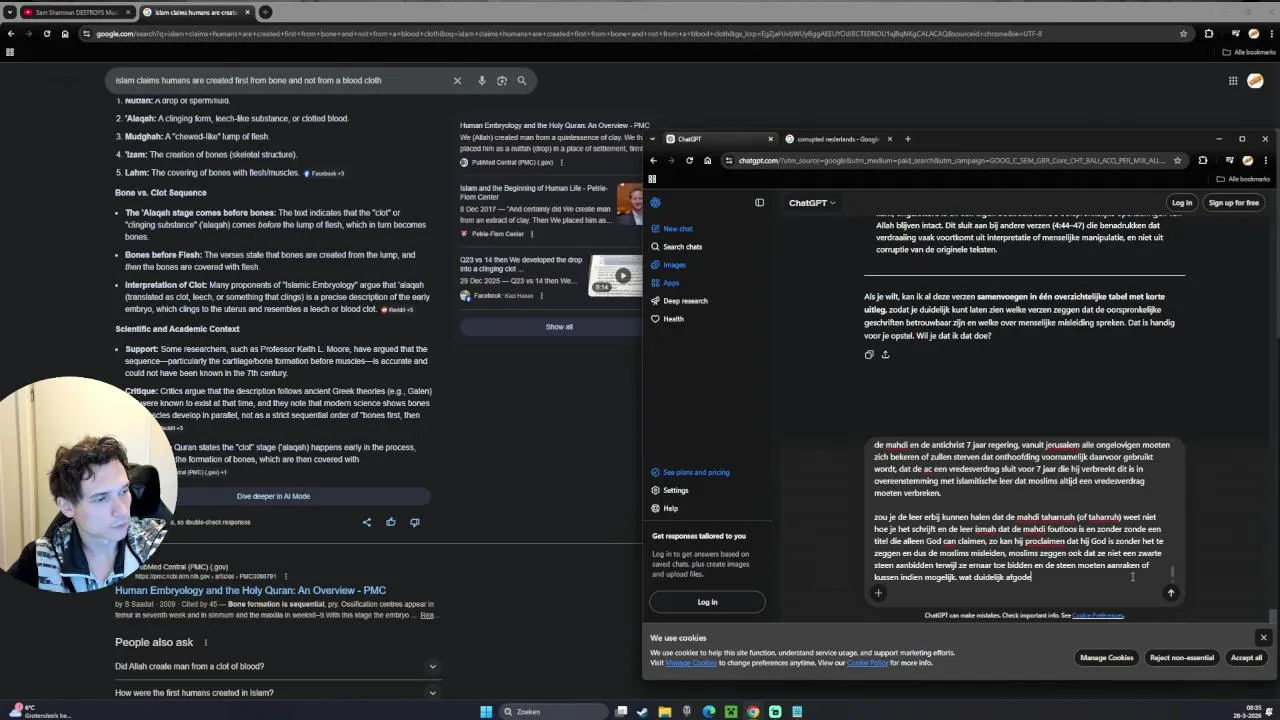Toggle the ChatGPT sidebar panel
The width and height of the screenshot is (1280, 720).
click(x=759, y=202)
